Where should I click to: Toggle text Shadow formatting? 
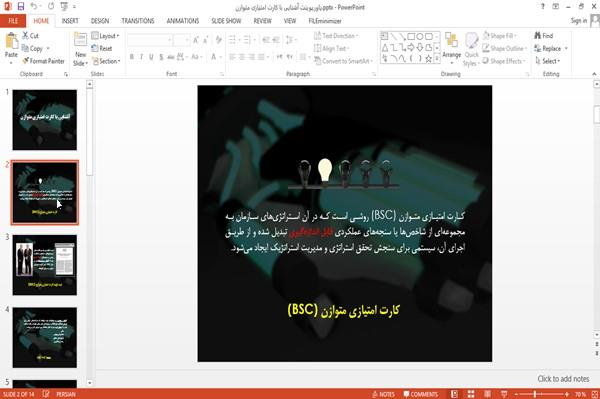(x=161, y=57)
